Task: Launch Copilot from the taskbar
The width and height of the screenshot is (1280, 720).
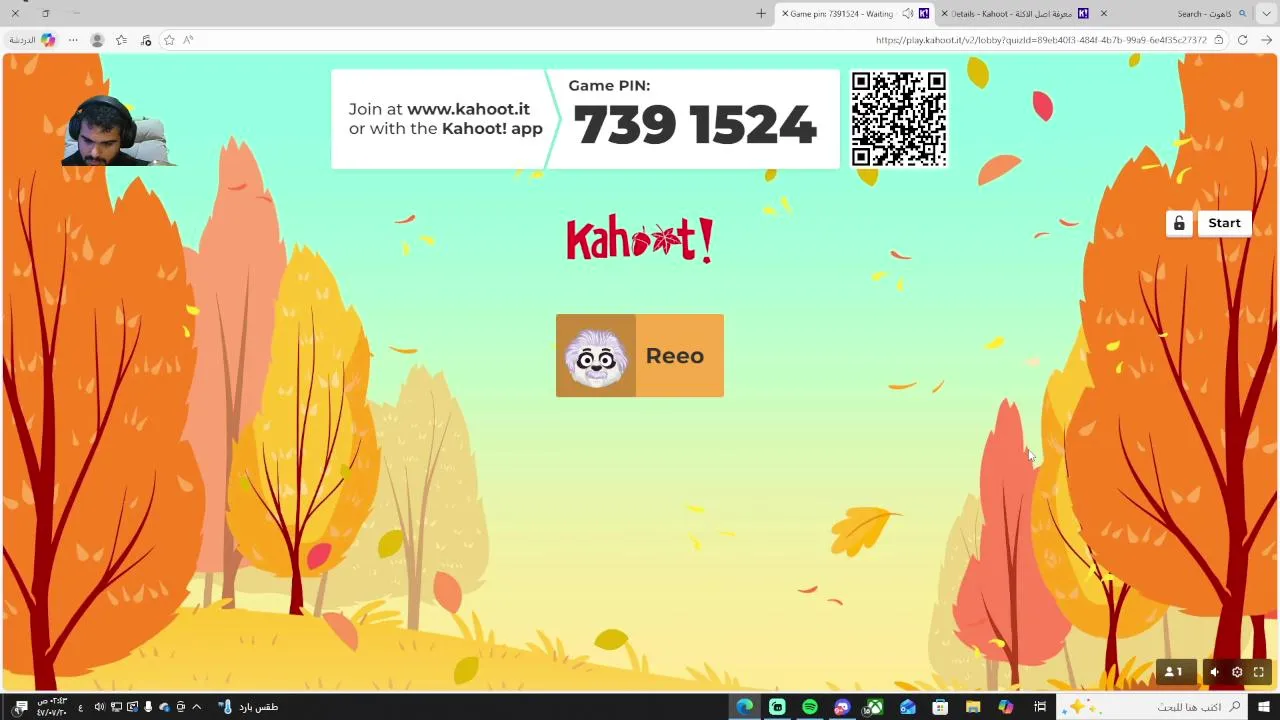Action: pos(1006,707)
